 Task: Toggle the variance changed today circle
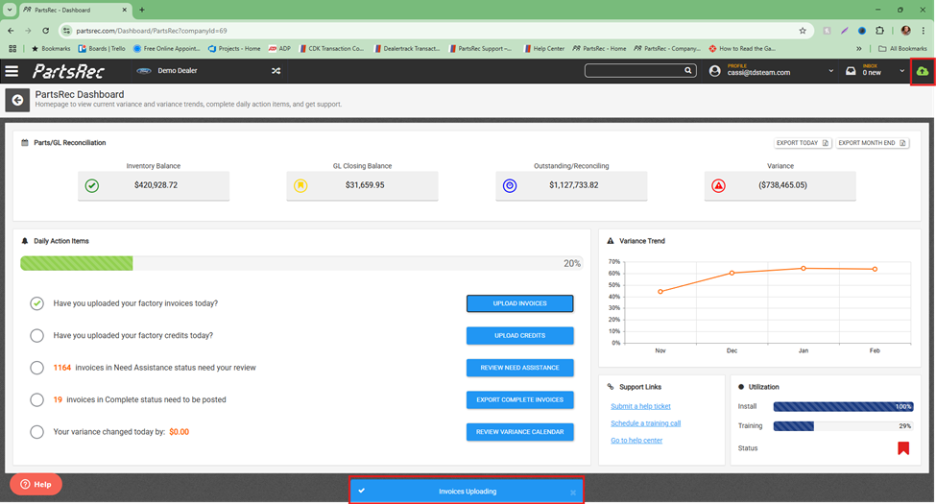(37, 432)
